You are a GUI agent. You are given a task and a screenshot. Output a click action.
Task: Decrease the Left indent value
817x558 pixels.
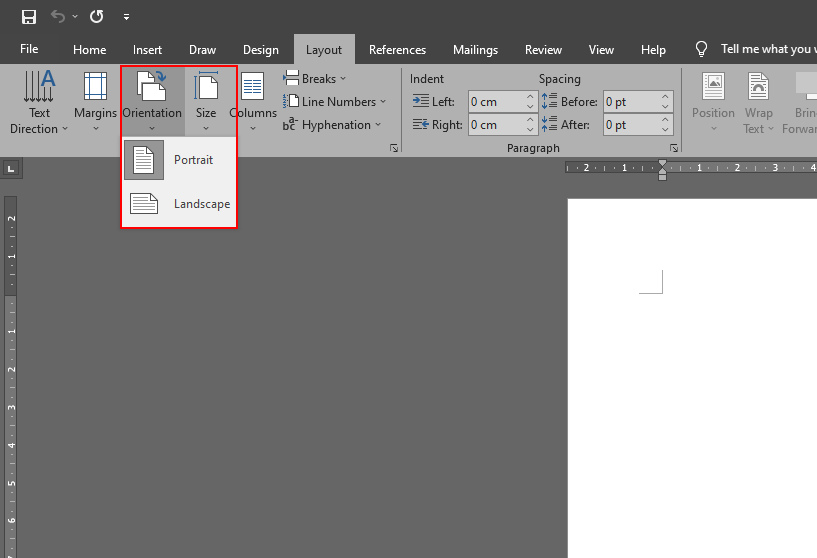pos(530,107)
